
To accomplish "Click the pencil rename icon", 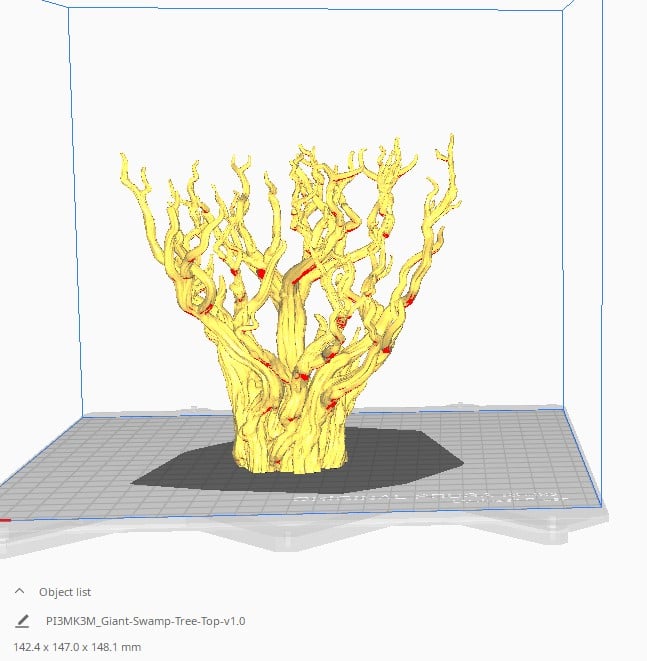I will point(22,621).
